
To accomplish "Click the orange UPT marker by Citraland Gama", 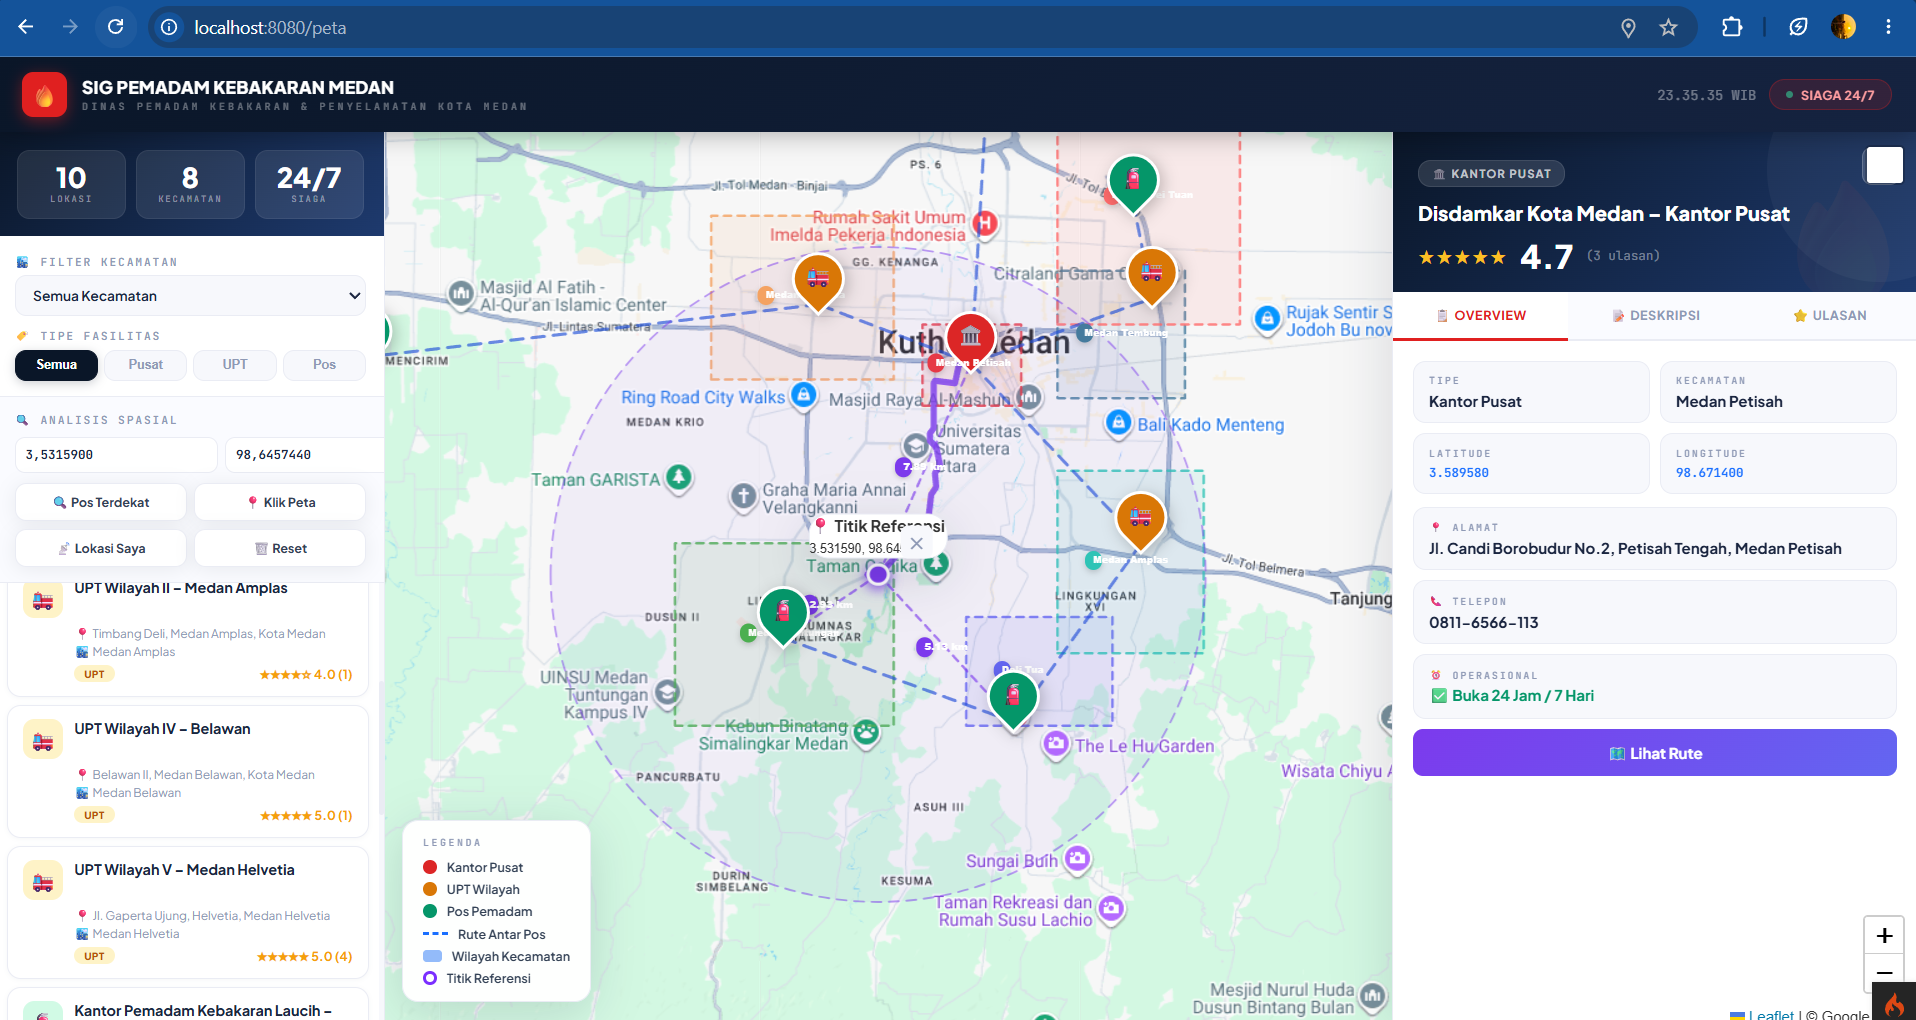I will (1151, 275).
